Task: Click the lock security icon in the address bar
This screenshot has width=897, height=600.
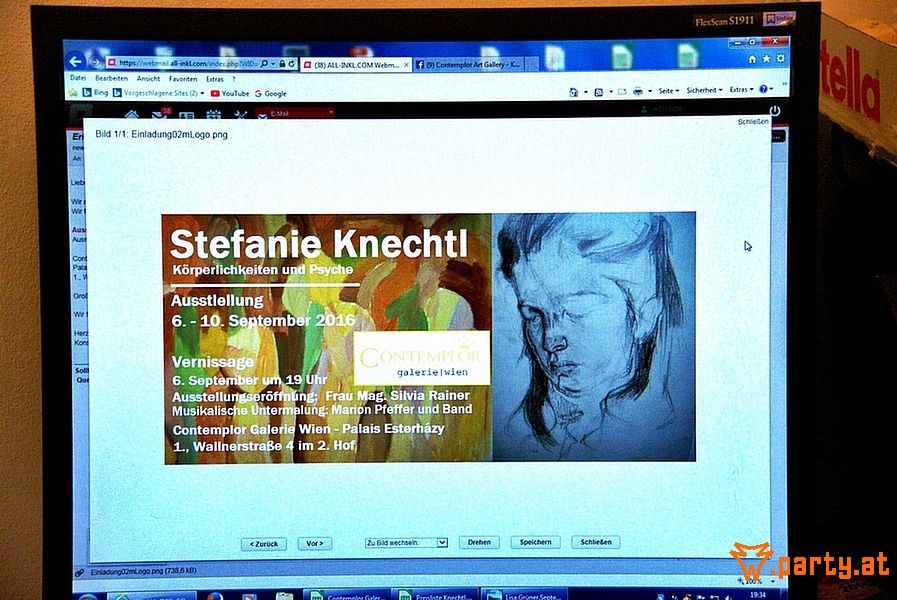Action: click(x=282, y=64)
